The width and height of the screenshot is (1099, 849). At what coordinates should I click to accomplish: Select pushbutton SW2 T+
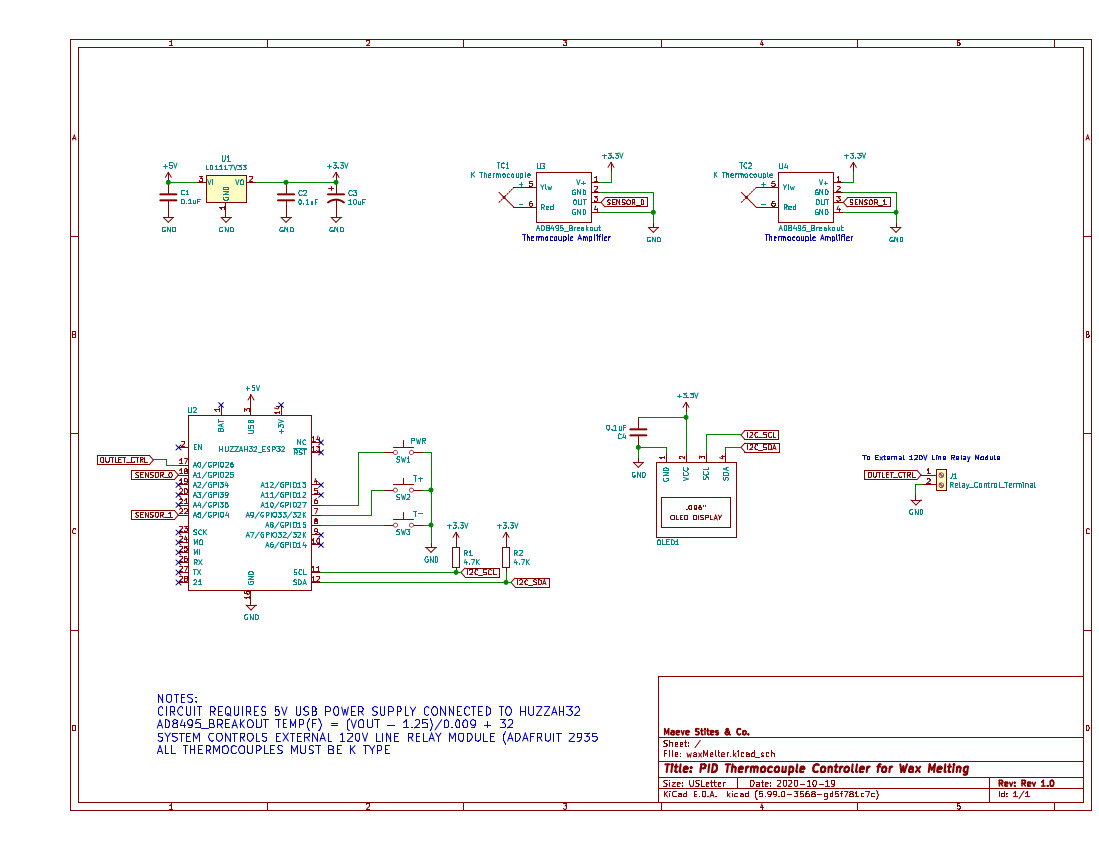404,488
